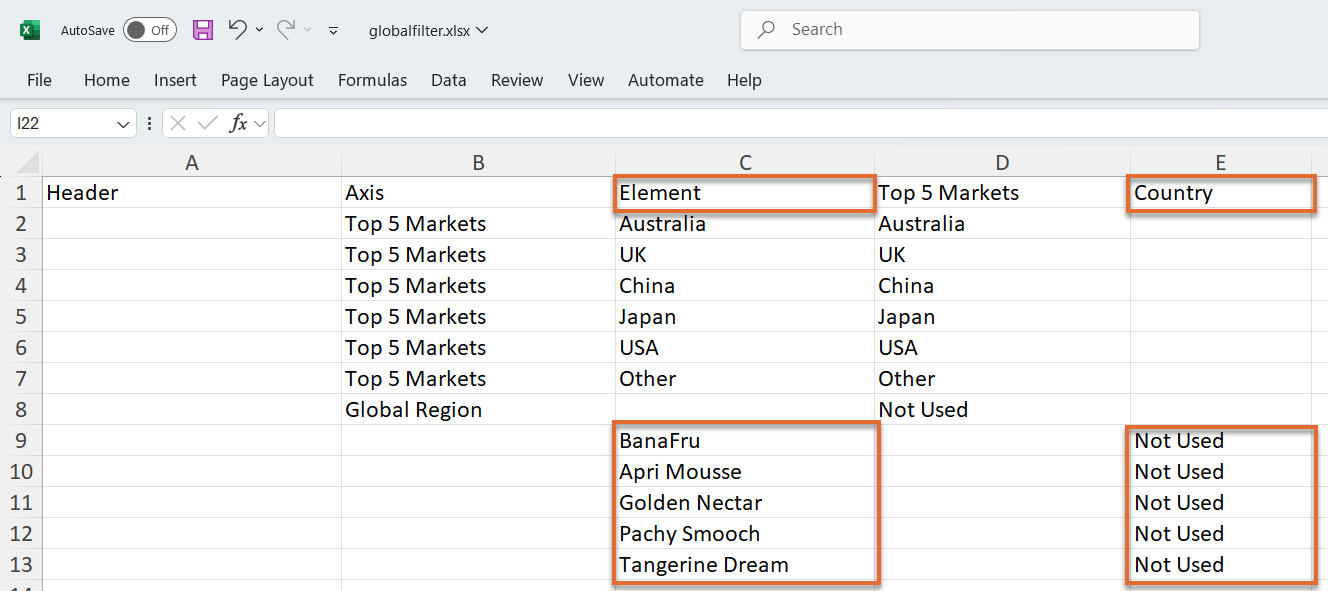This screenshot has width=1328, height=591.
Task: Click USA in column C
Action: coord(745,348)
